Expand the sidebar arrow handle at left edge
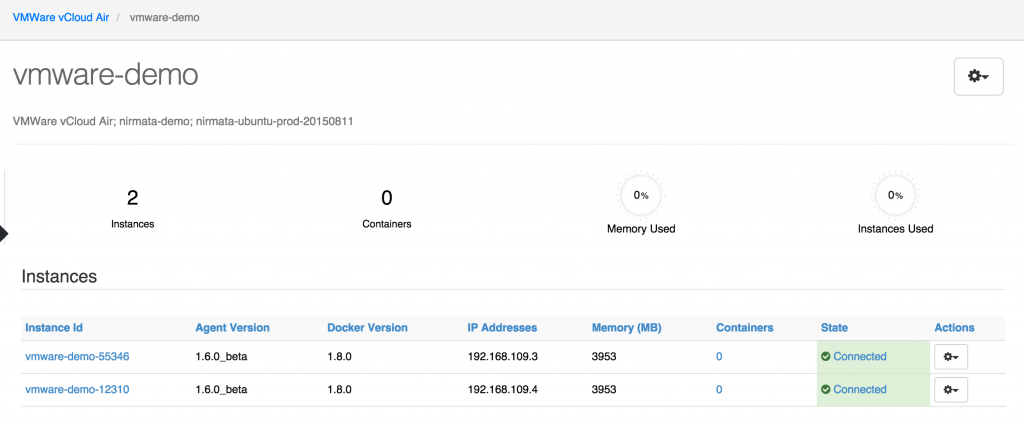Image resolution: width=1024 pixels, height=427 pixels. 4,232
